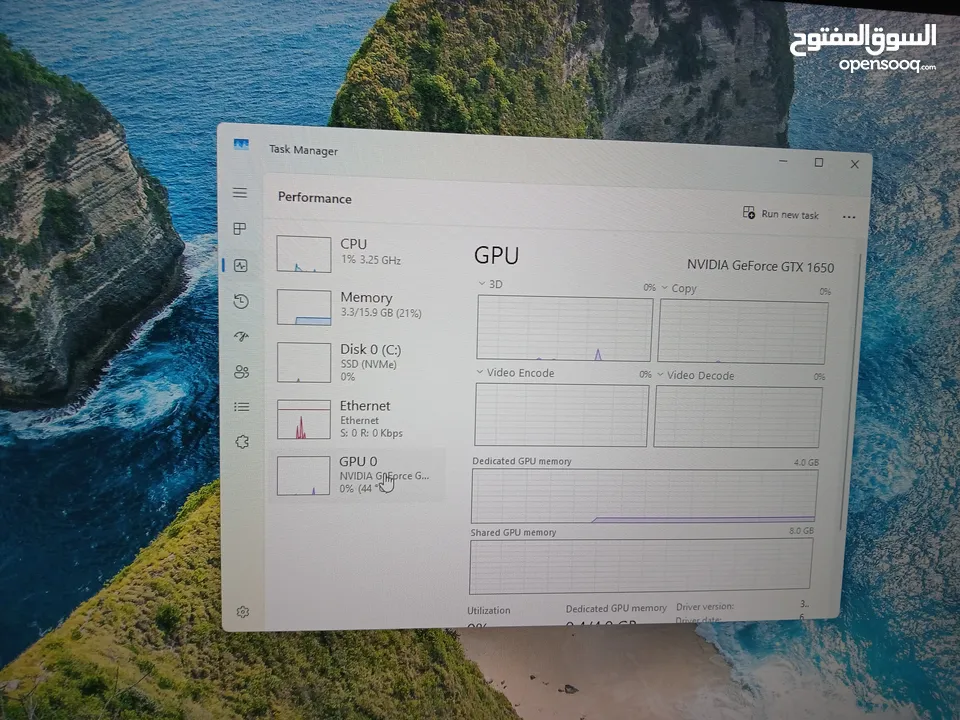The image size is (960, 720).
Task: Open the Processes page icon
Action: point(240,229)
